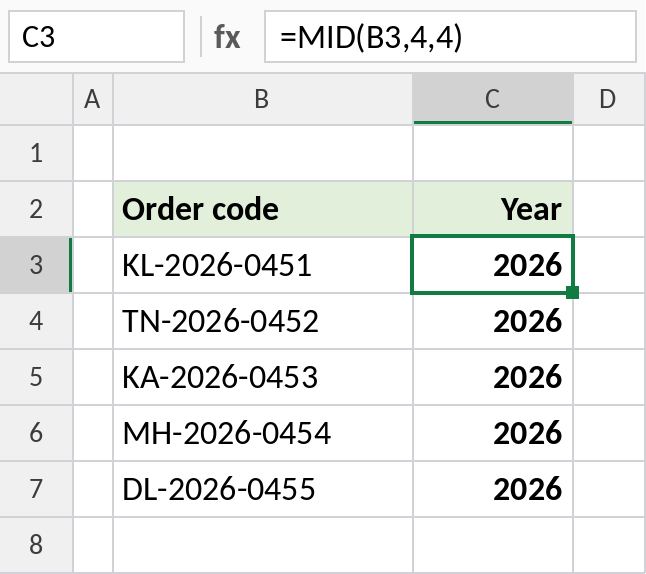Image resolution: width=646 pixels, height=574 pixels.
Task: Select row 2 header
Action: [36, 209]
